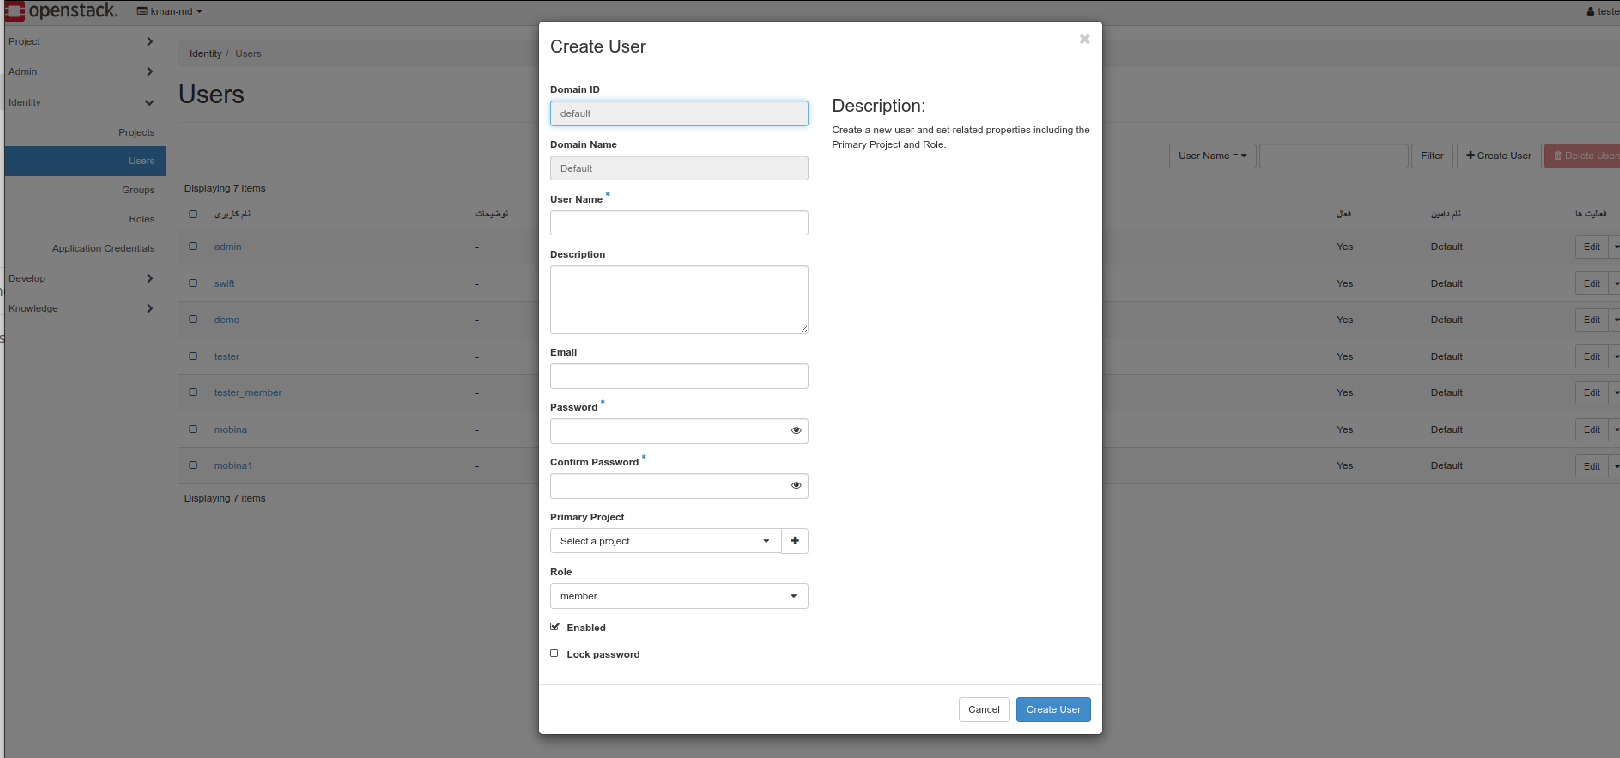1620x758 pixels.
Task: Click the Description textarea
Action: (x=678, y=299)
